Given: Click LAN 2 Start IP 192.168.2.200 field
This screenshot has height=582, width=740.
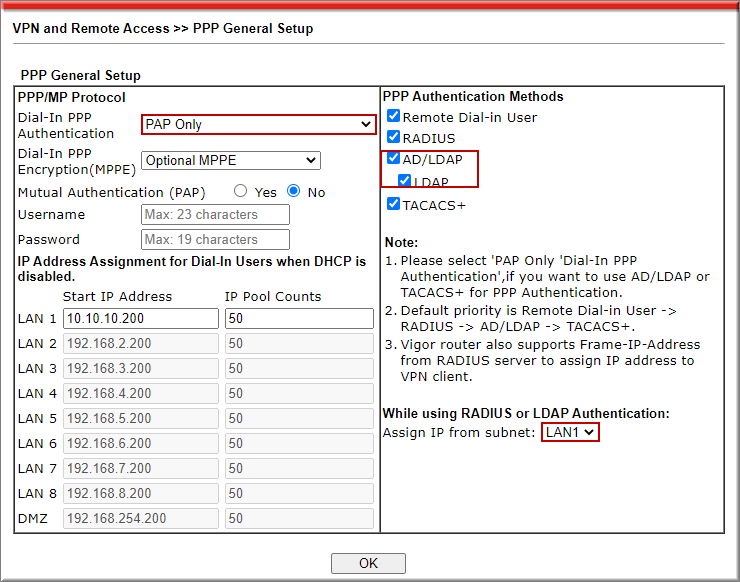Looking at the screenshot, I should [x=141, y=344].
